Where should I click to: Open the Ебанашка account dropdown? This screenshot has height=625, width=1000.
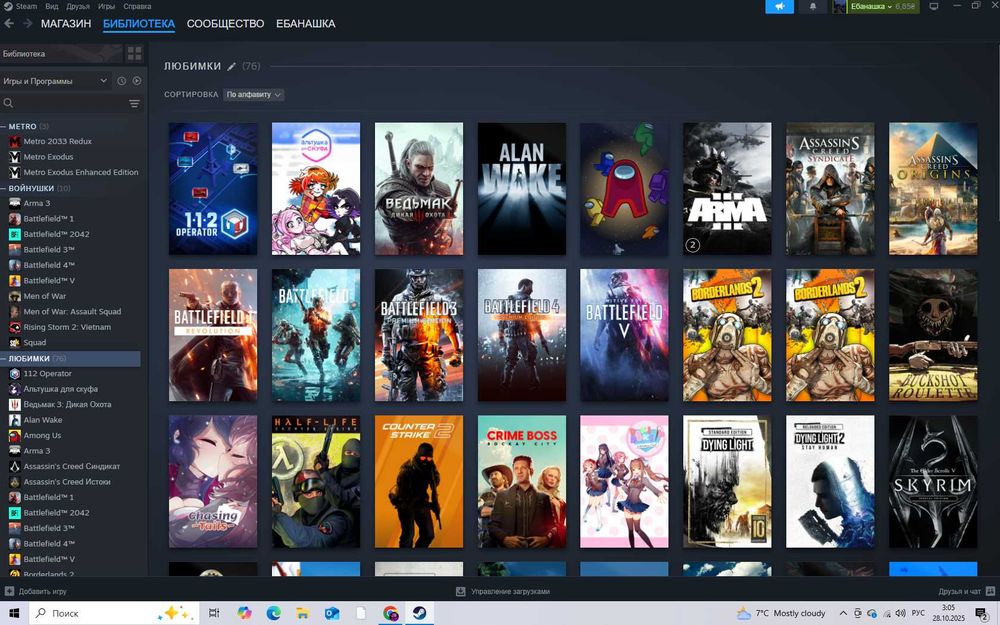pos(871,6)
